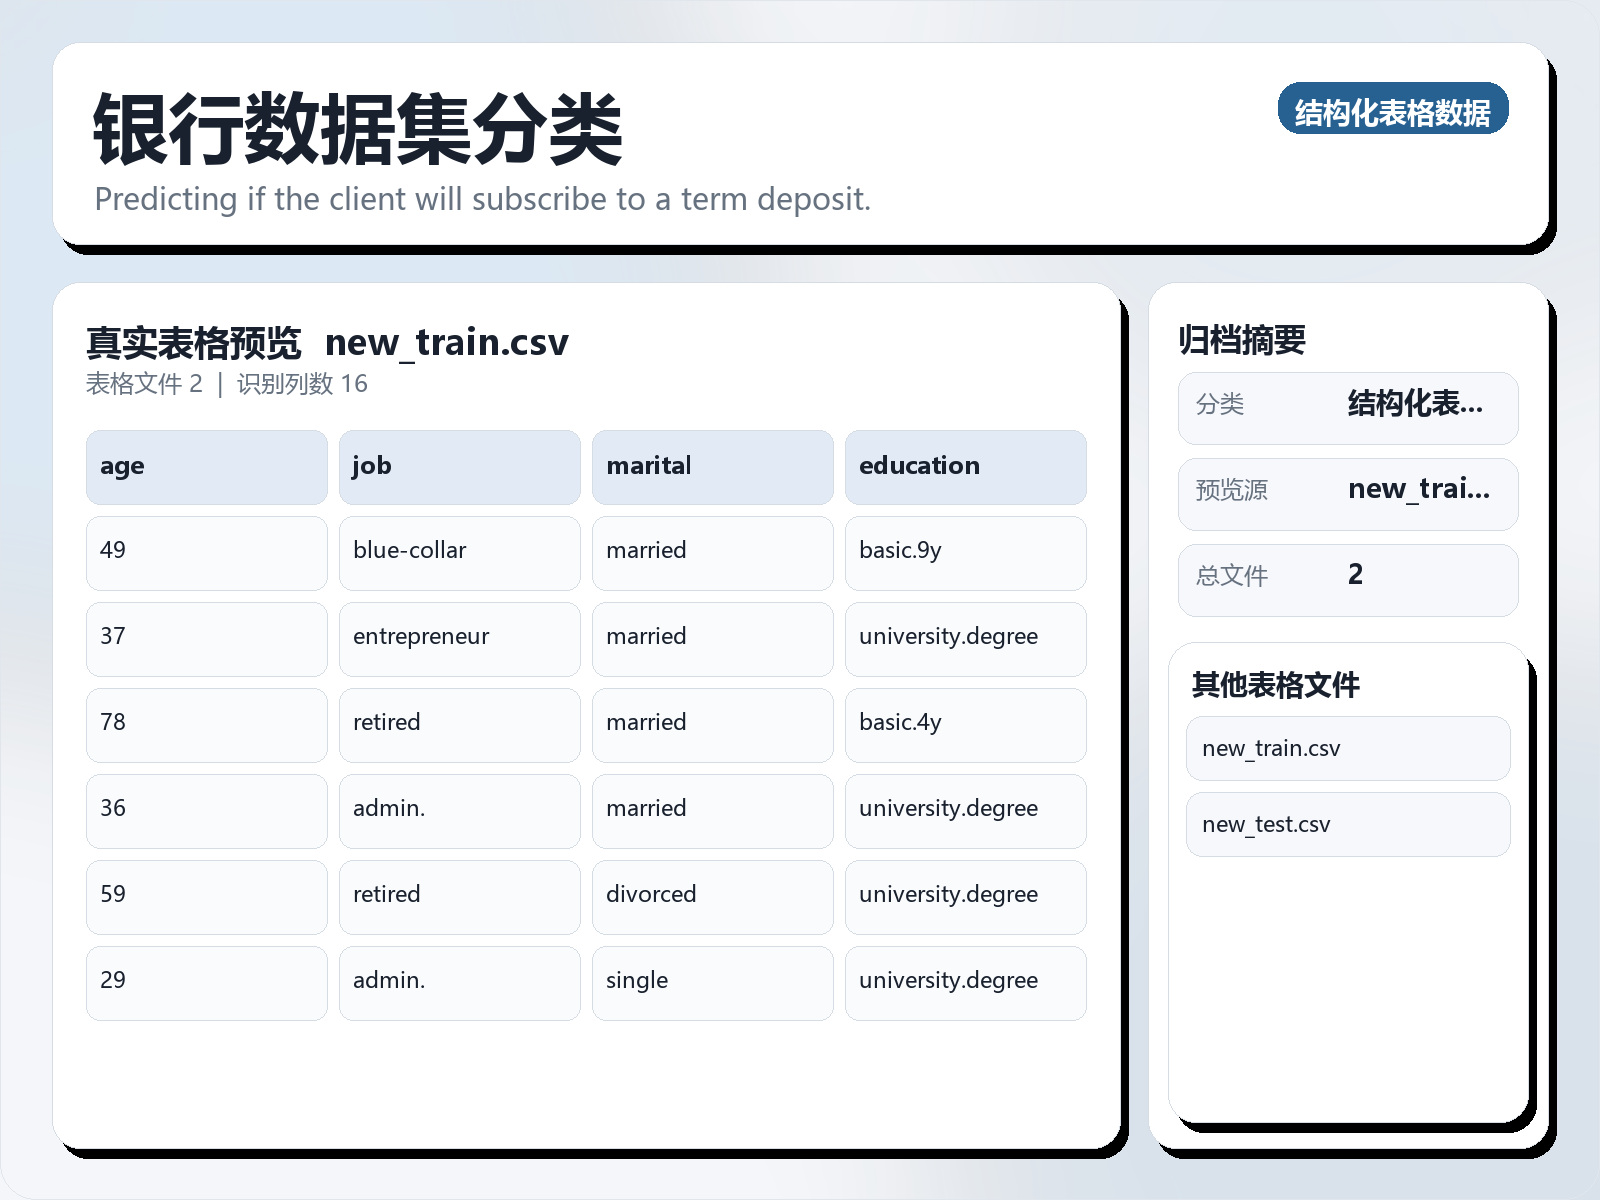The width and height of the screenshot is (1600, 1200).
Task: Select the education column header
Action: coord(966,466)
